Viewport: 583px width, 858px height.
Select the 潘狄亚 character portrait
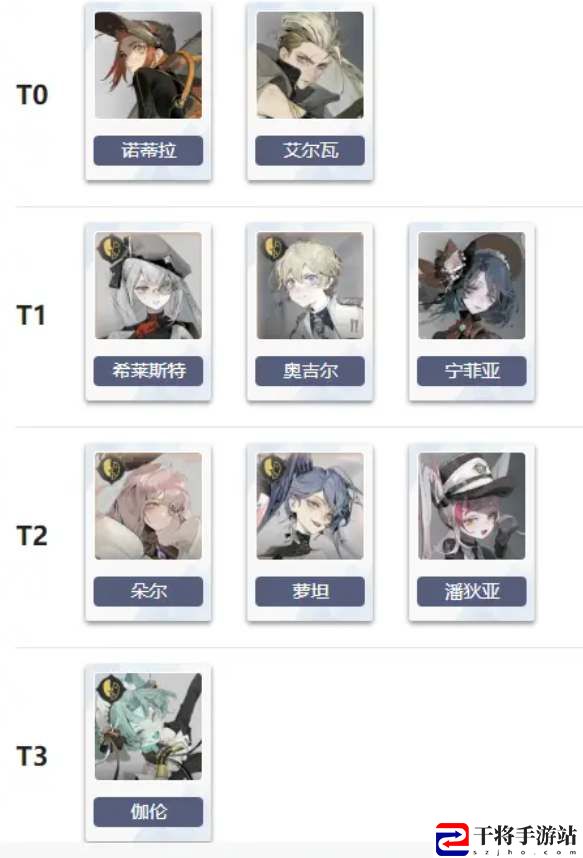(x=471, y=506)
